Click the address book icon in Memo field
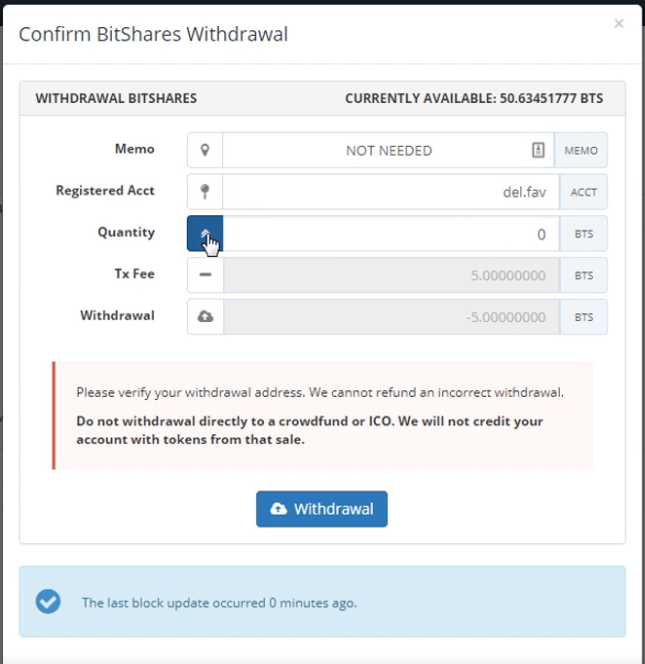645x664 pixels. (538, 150)
